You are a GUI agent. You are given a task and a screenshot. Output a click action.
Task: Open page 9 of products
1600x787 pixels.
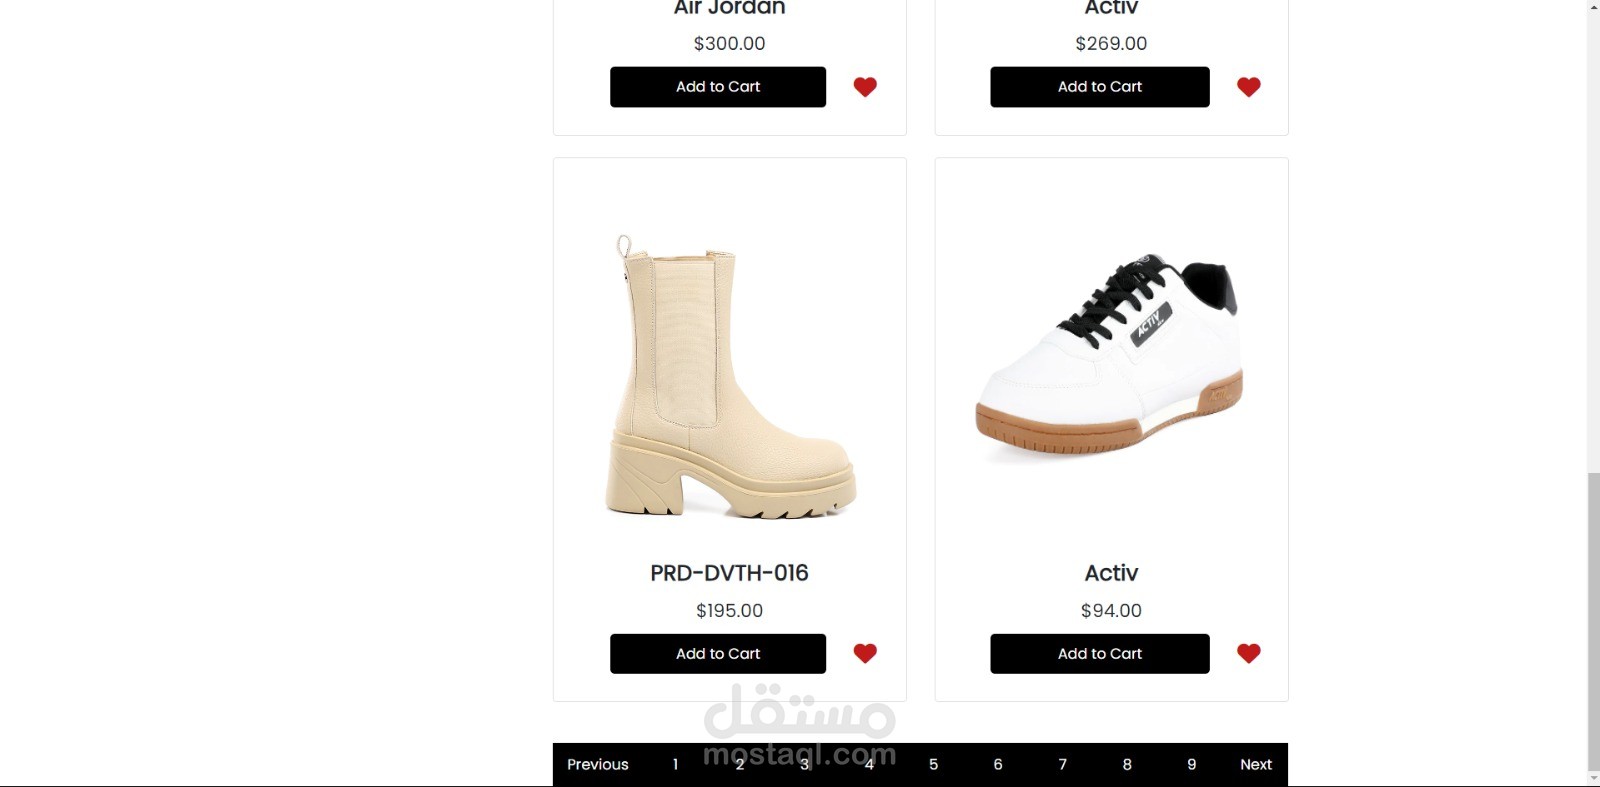point(1191,765)
